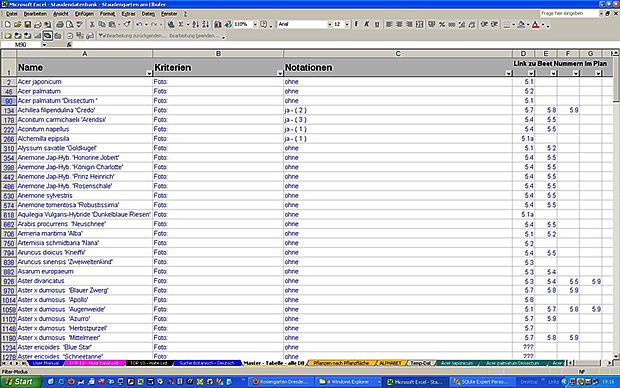Sort descending Z to A
Viewport: 620px width, 388px height.
(205, 25)
